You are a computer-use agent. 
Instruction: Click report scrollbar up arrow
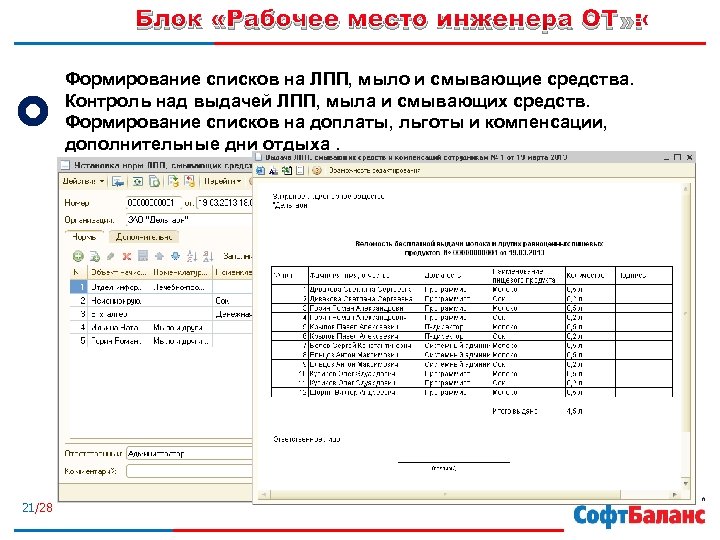(x=686, y=188)
